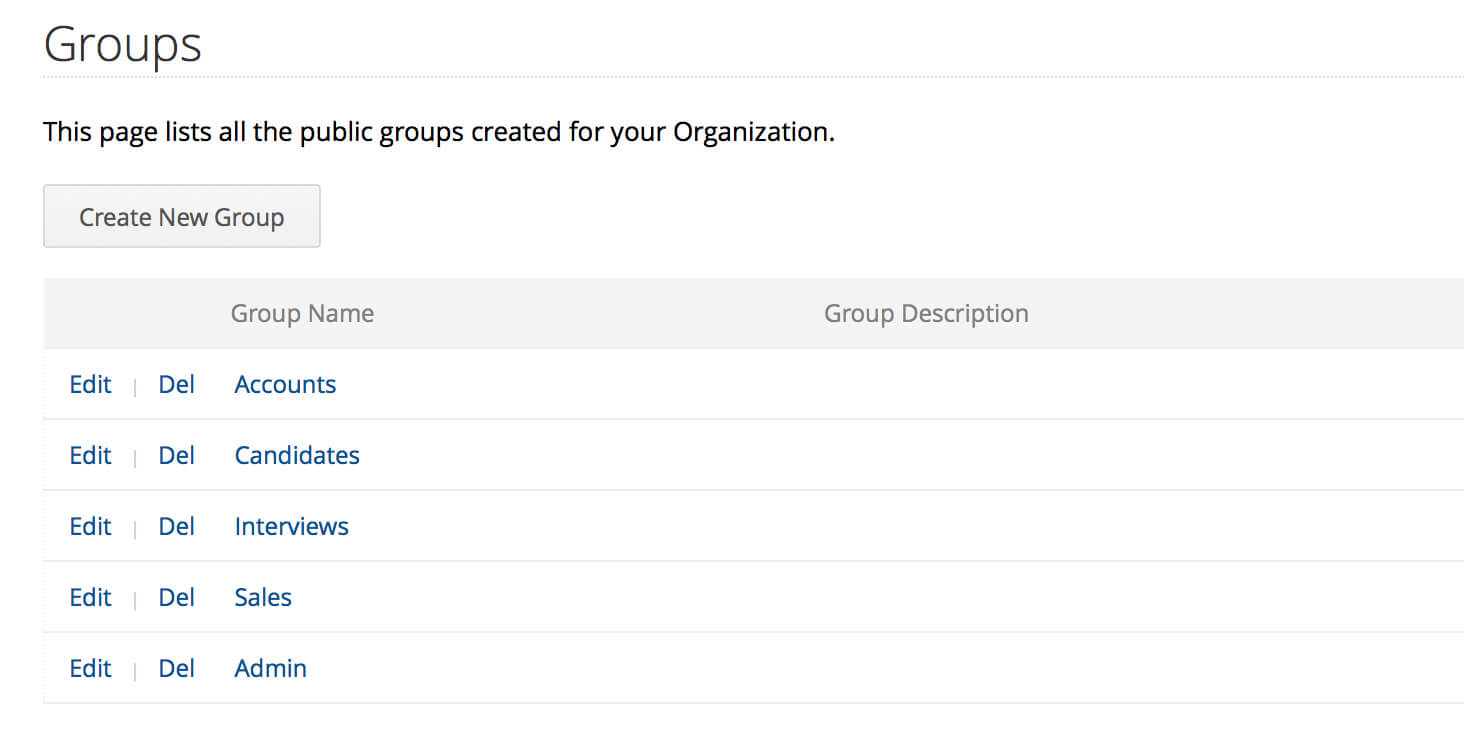Click the Groups page heading
This screenshot has height=754, width=1464.
coord(123,45)
